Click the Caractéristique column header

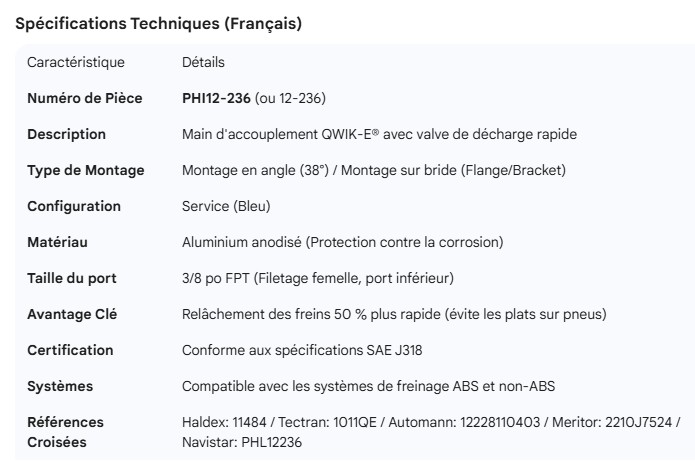(x=76, y=62)
